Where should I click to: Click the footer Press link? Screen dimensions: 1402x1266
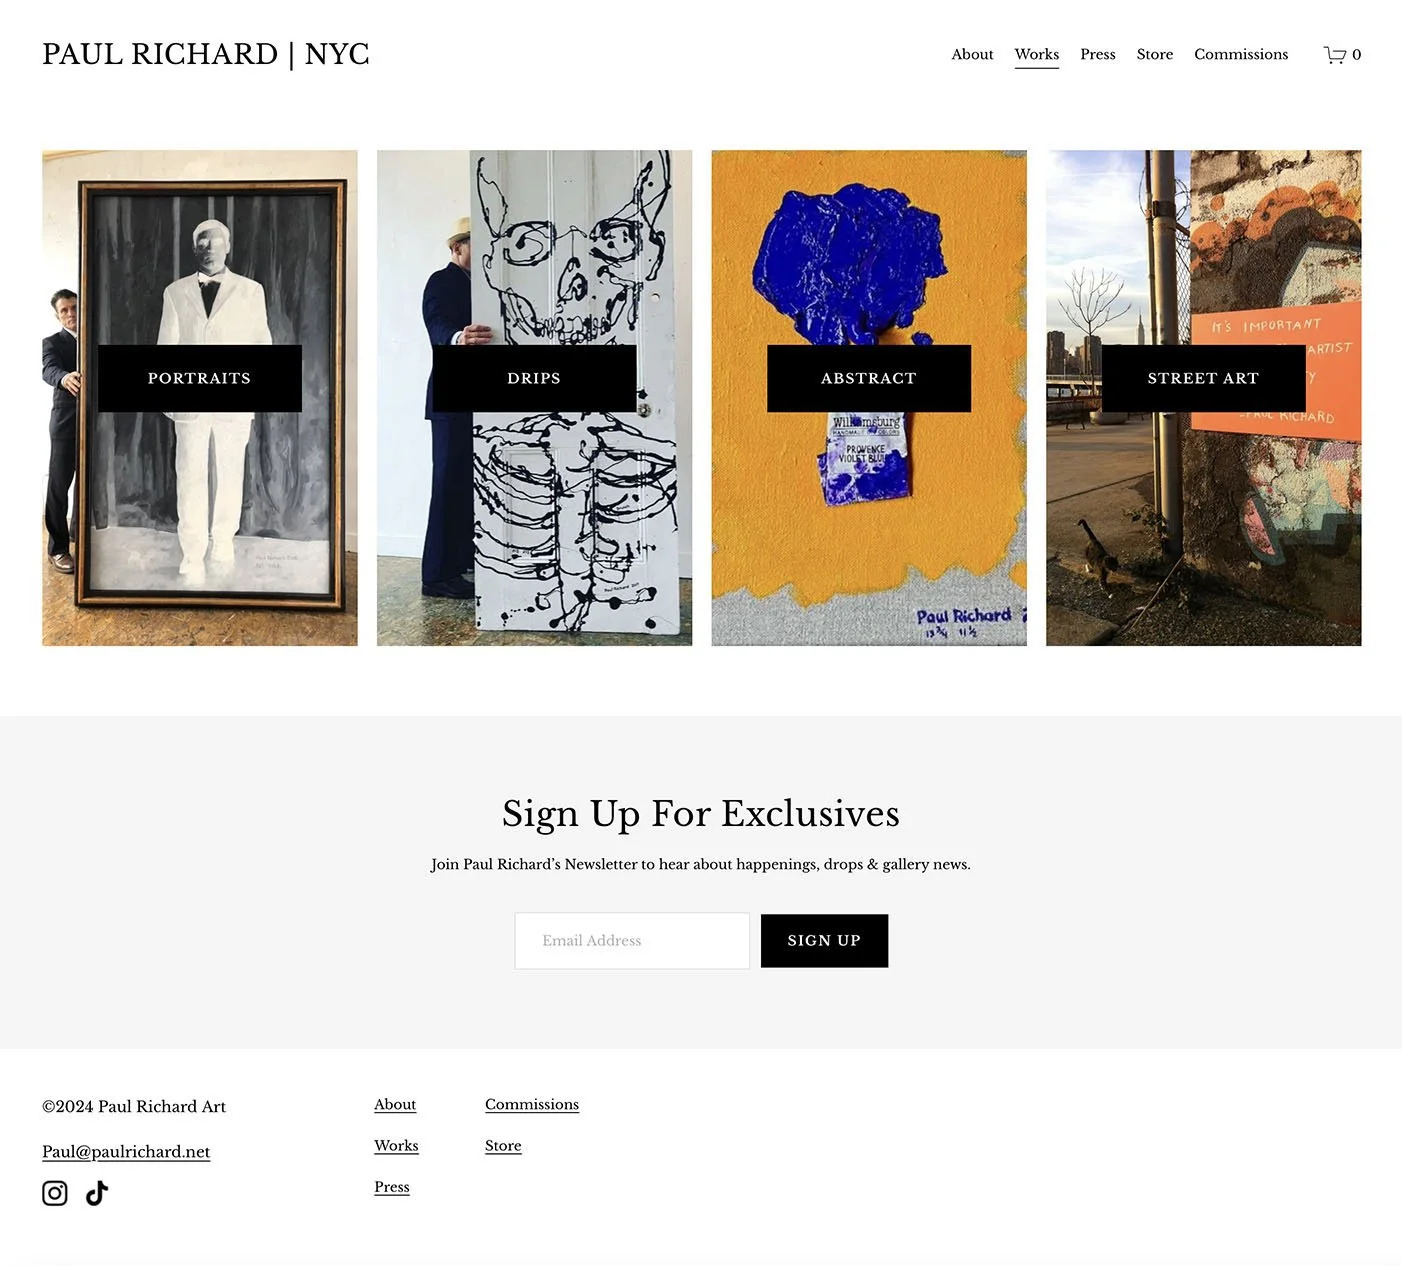pyautogui.click(x=392, y=1187)
